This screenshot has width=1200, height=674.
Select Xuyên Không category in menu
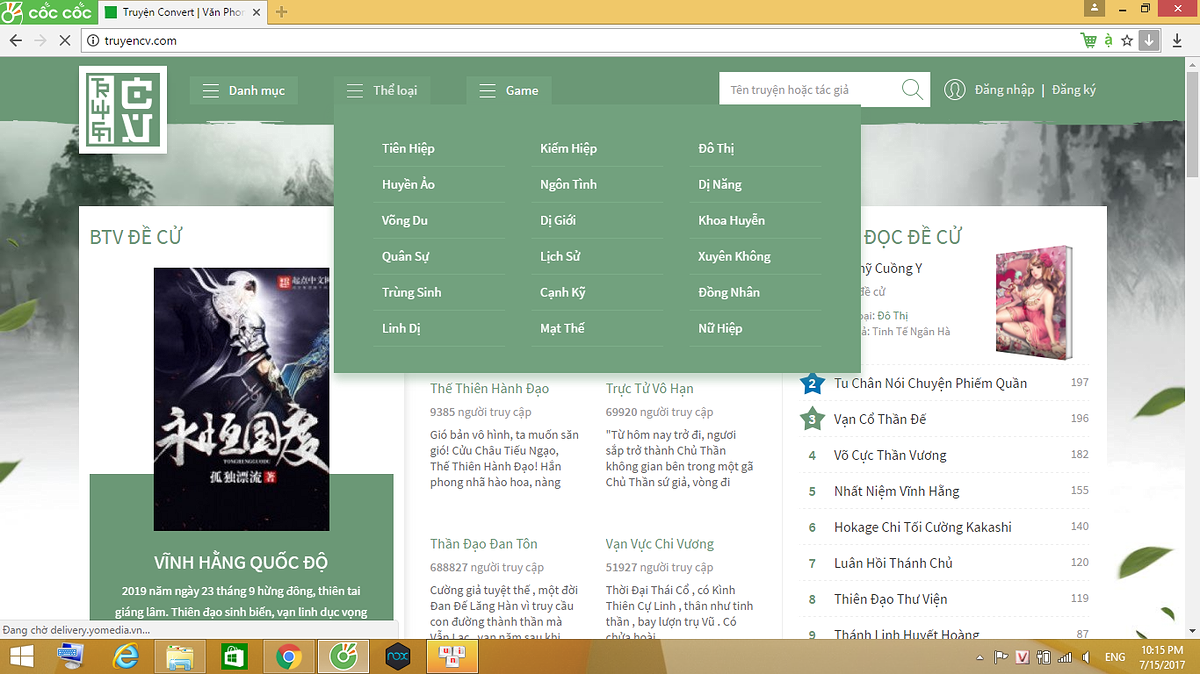734,256
